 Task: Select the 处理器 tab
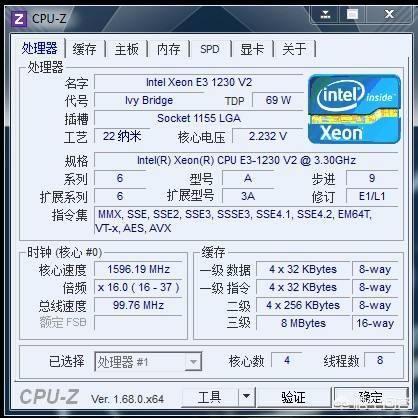coord(40,49)
